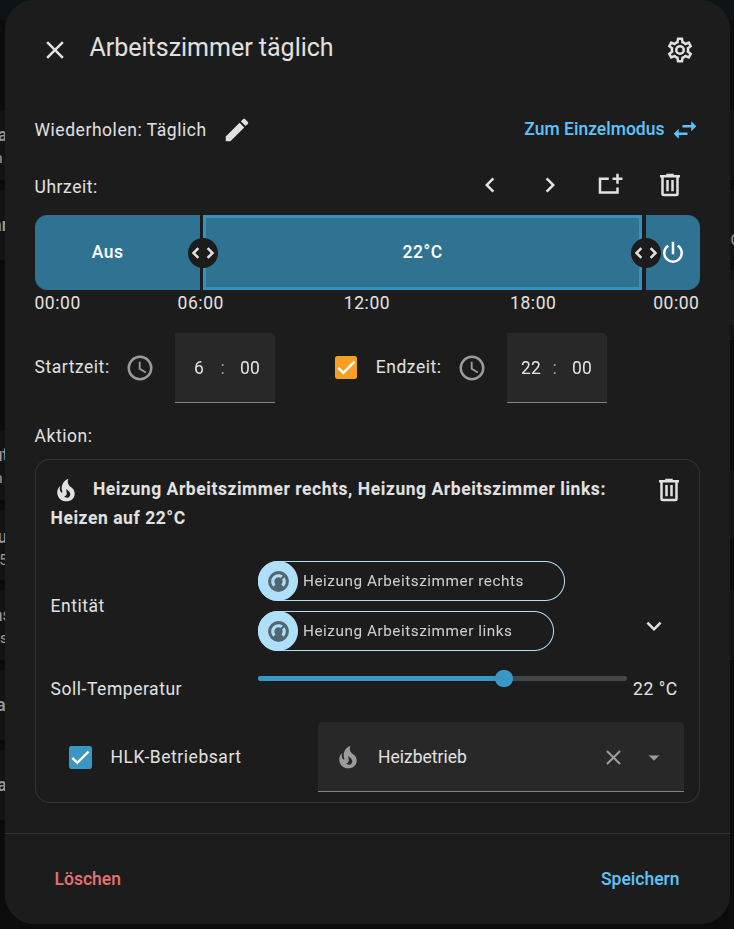The image size is (734, 929).
Task: Click the Speichern button
Action: pos(639,879)
